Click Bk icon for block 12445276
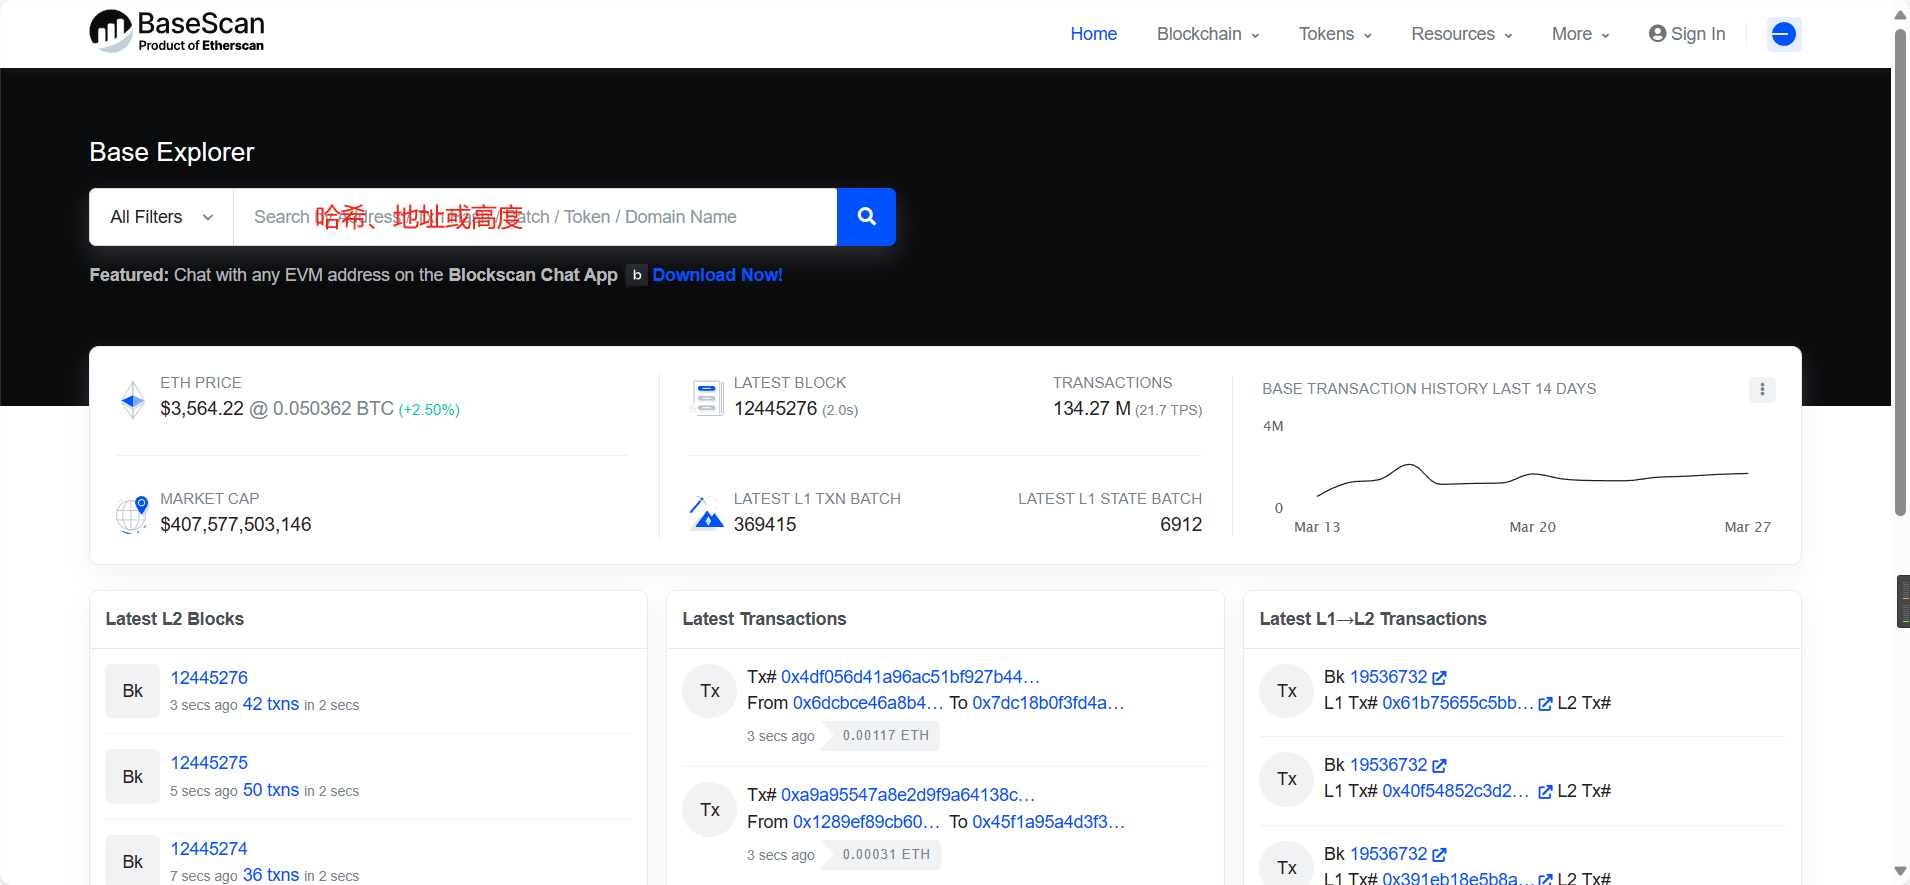1910x885 pixels. point(133,691)
